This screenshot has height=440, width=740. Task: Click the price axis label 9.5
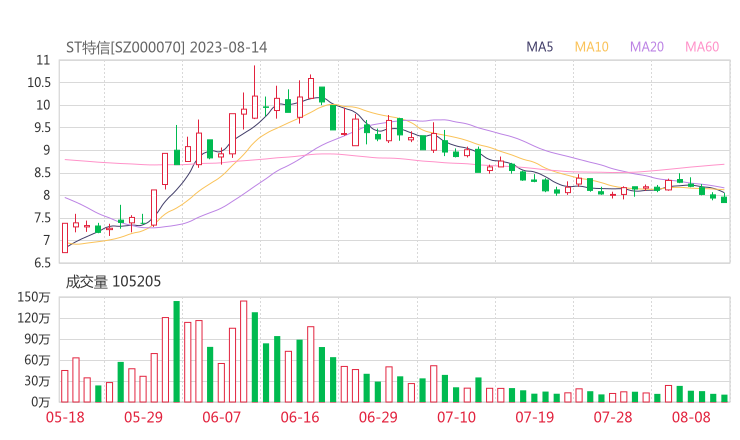[41, 127]
